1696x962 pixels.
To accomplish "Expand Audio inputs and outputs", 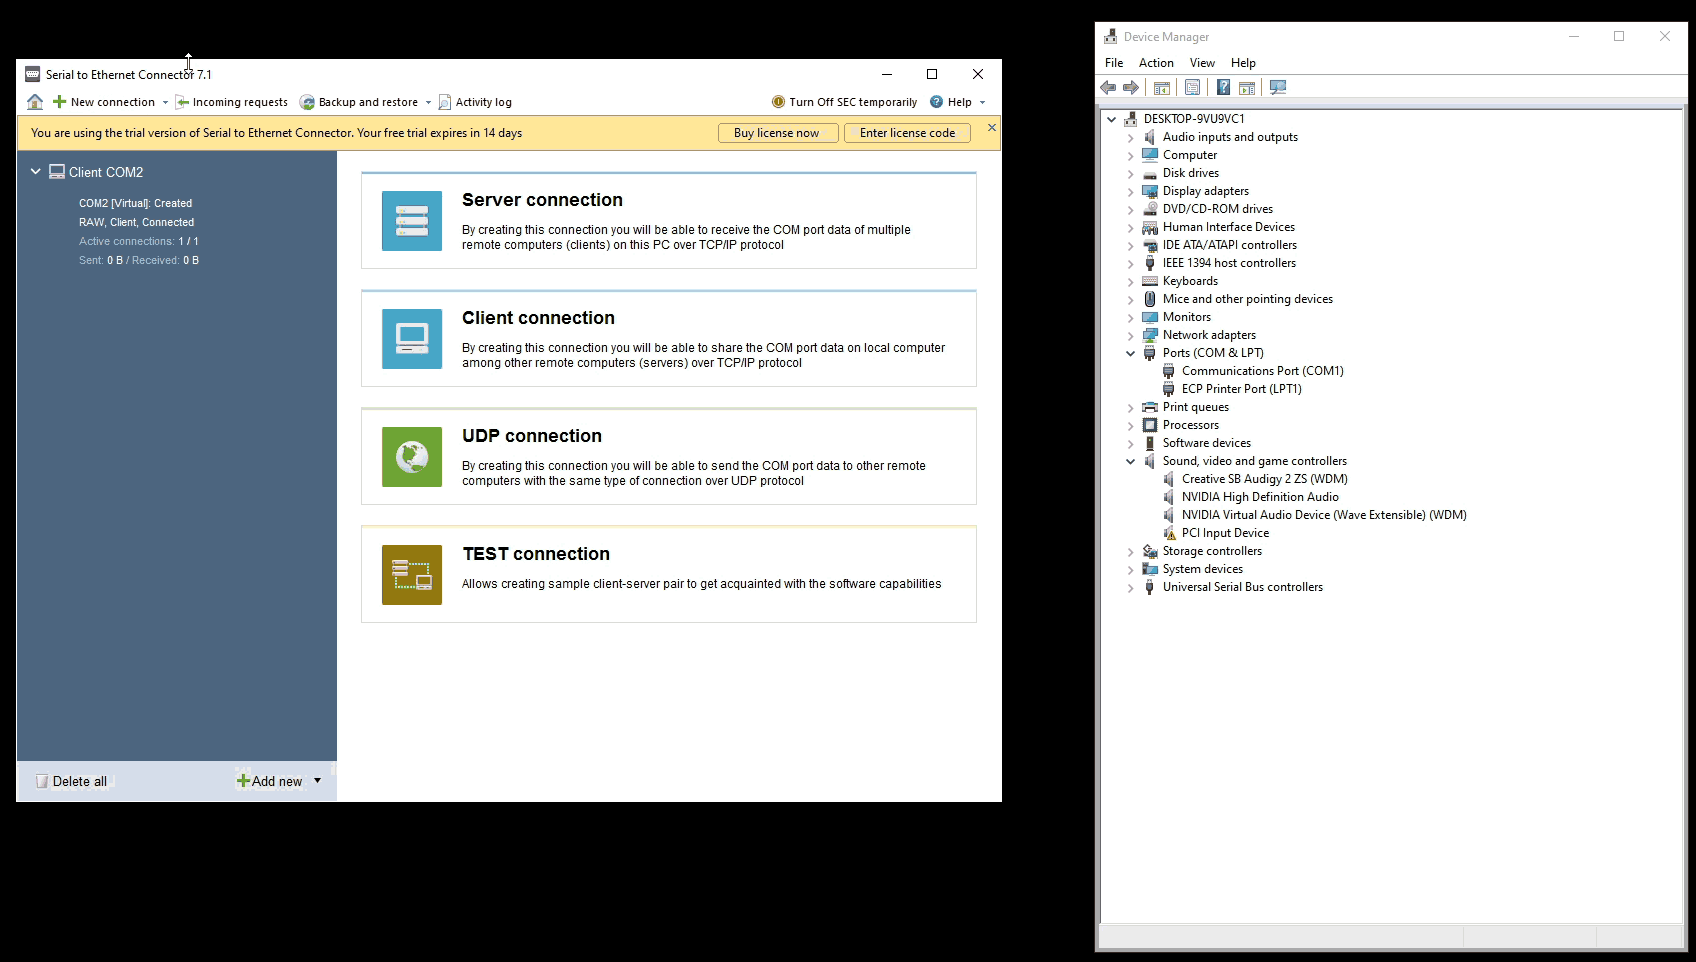I will click(x=1131, y=137).
